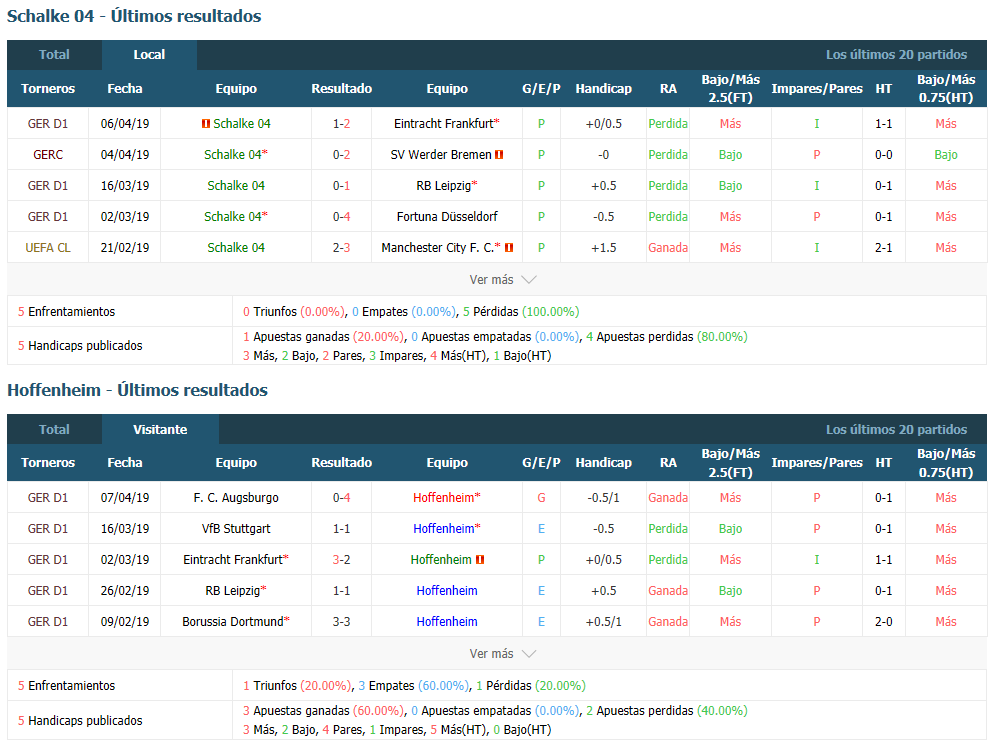Click Schalke 04 'Handicaps publicados' summary label
Screen dimensions: 996x746
coord(80,346)
